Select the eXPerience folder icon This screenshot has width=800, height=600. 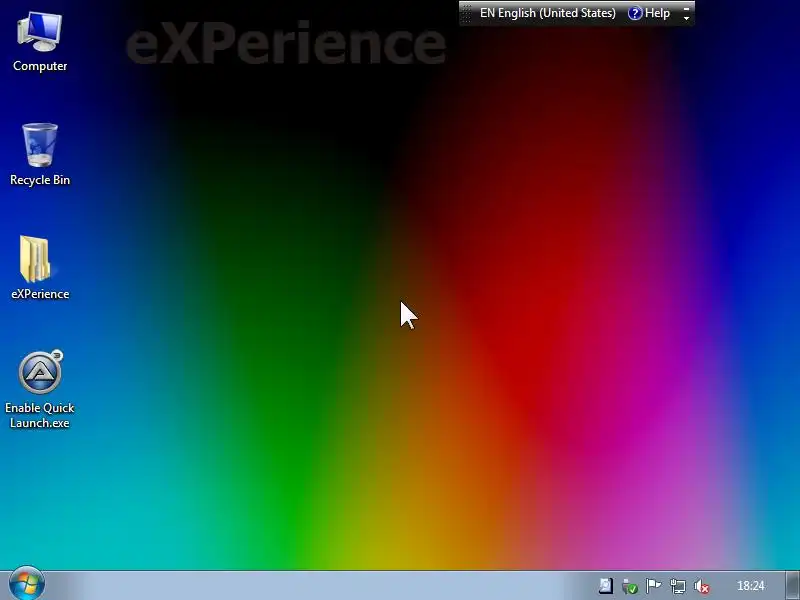(40, 268)
